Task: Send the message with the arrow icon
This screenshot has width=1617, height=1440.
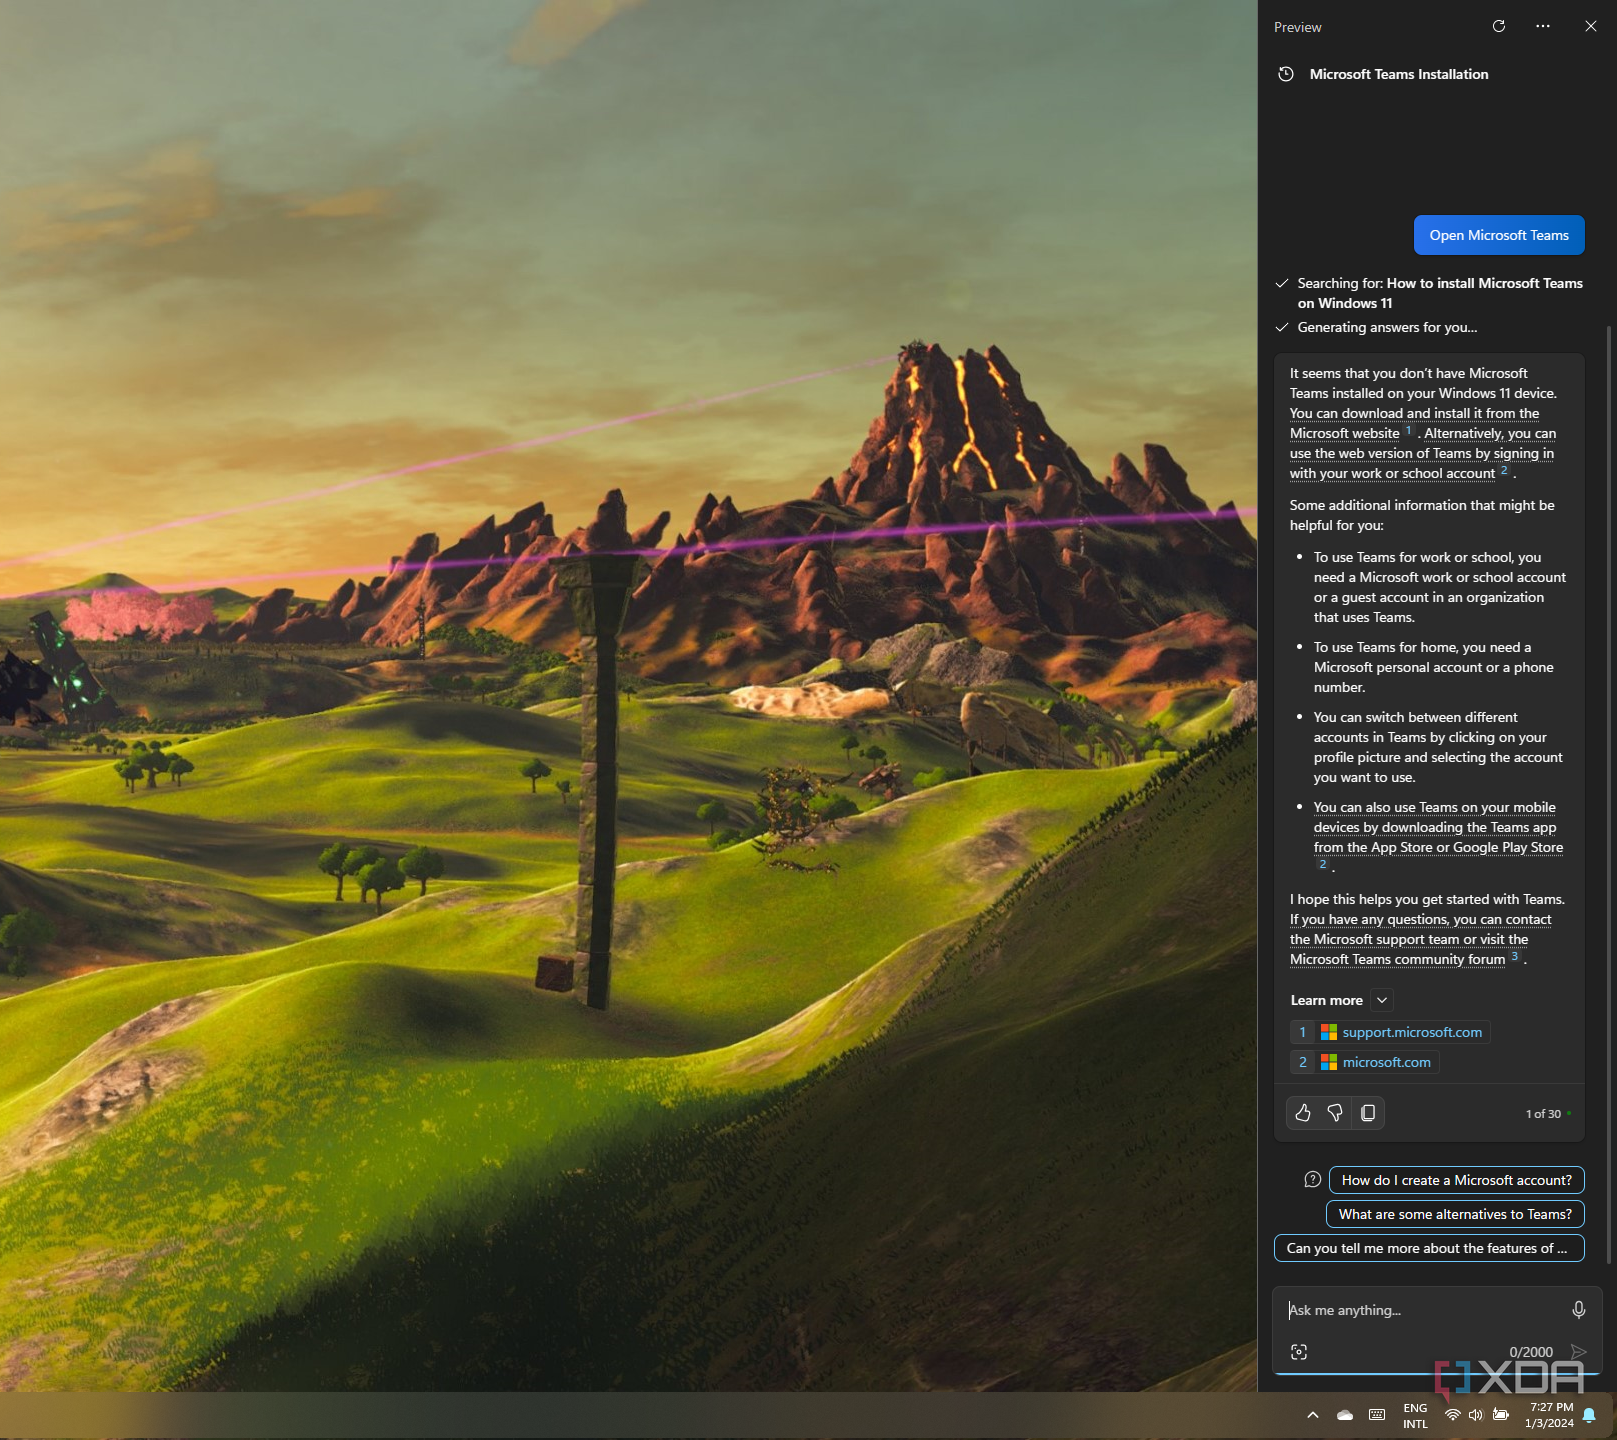Action: click(1579, 1352)
